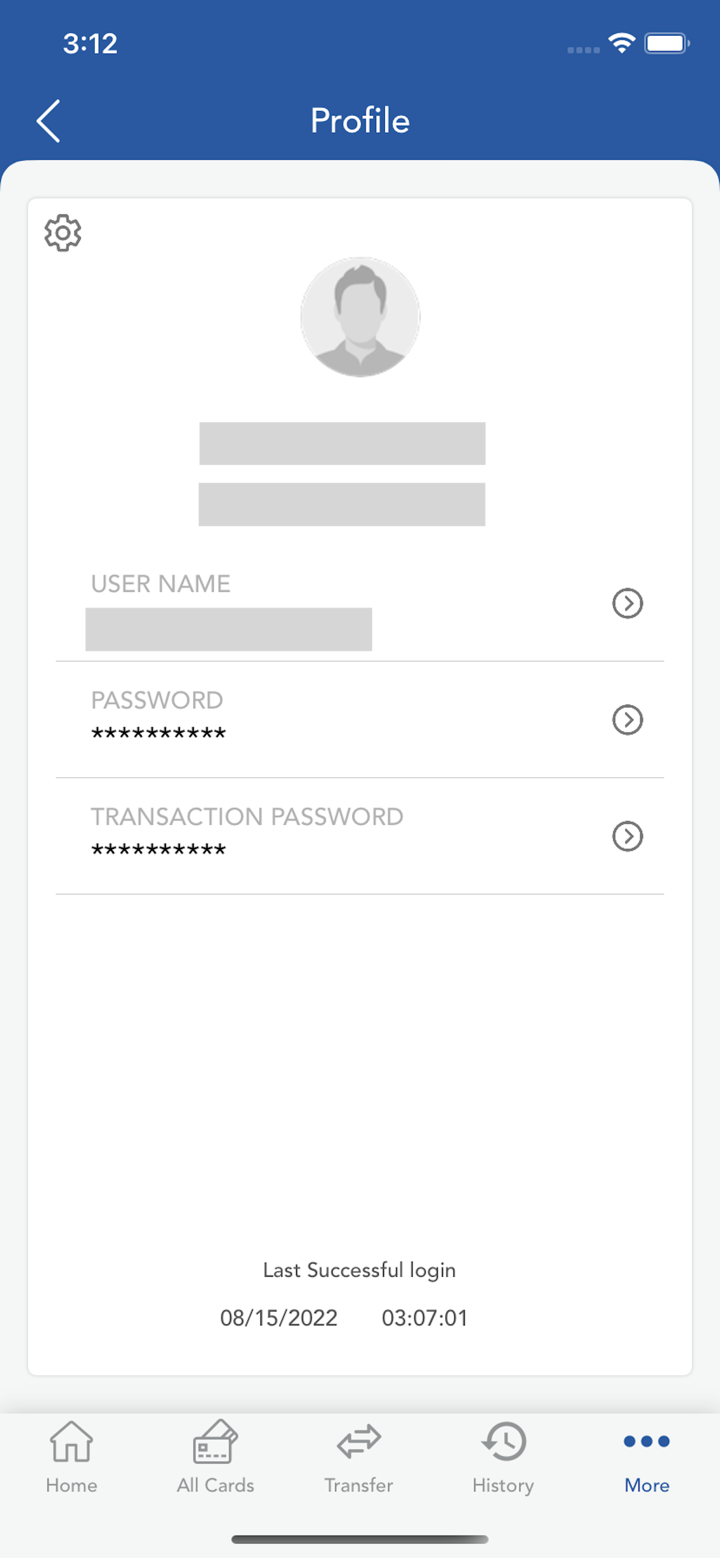Open profile settings gear icon
Image resolution: width=720 pixels, height=1558 pixels.
(63, 232)
